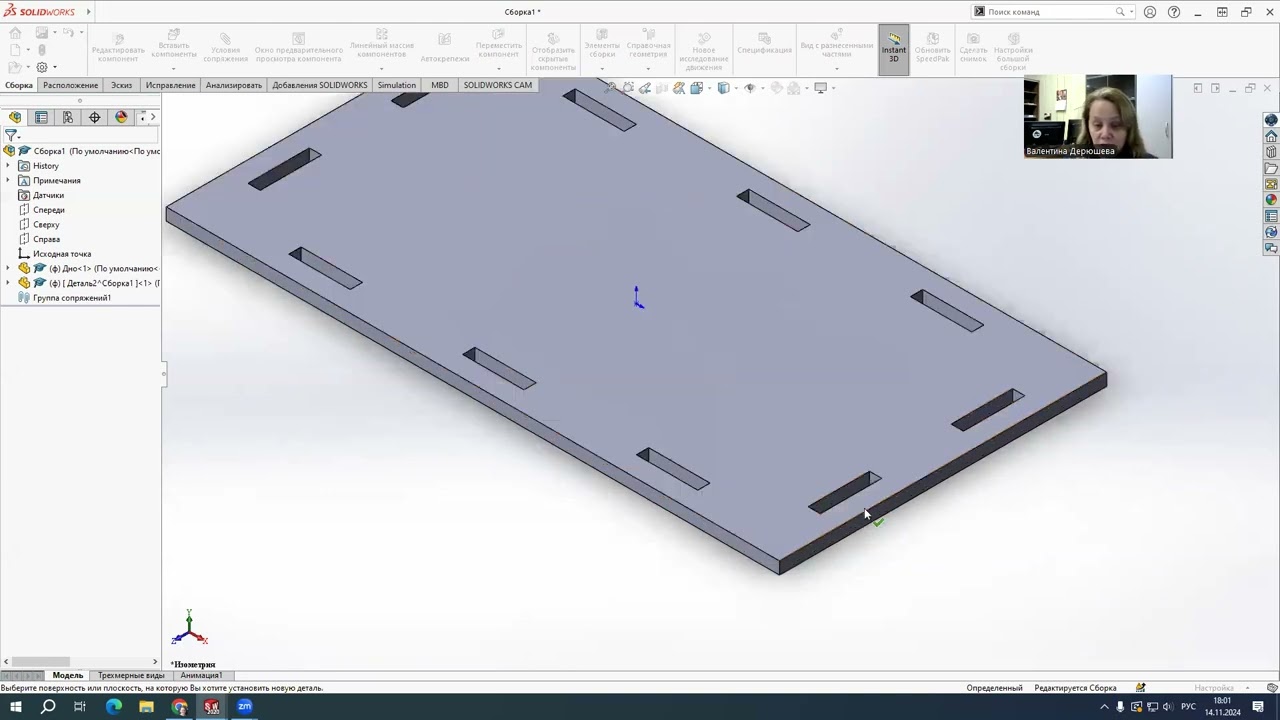
Task: Select Модель bottom tab
Action: tap(68, 675)
